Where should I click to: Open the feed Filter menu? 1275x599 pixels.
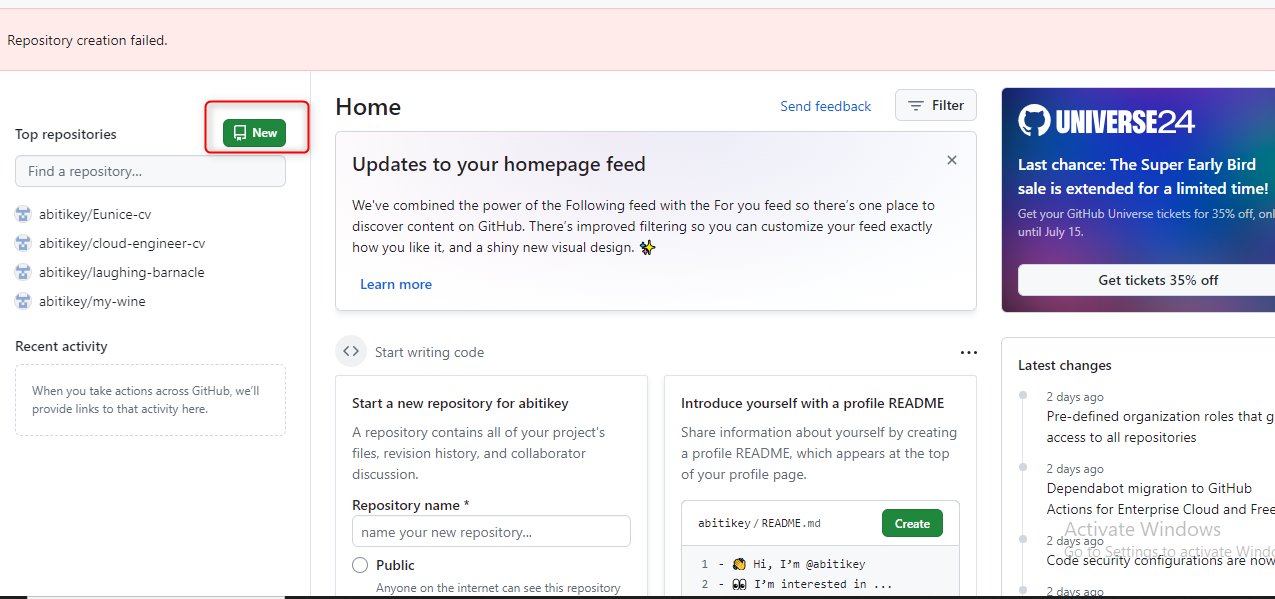pos(935,105)
